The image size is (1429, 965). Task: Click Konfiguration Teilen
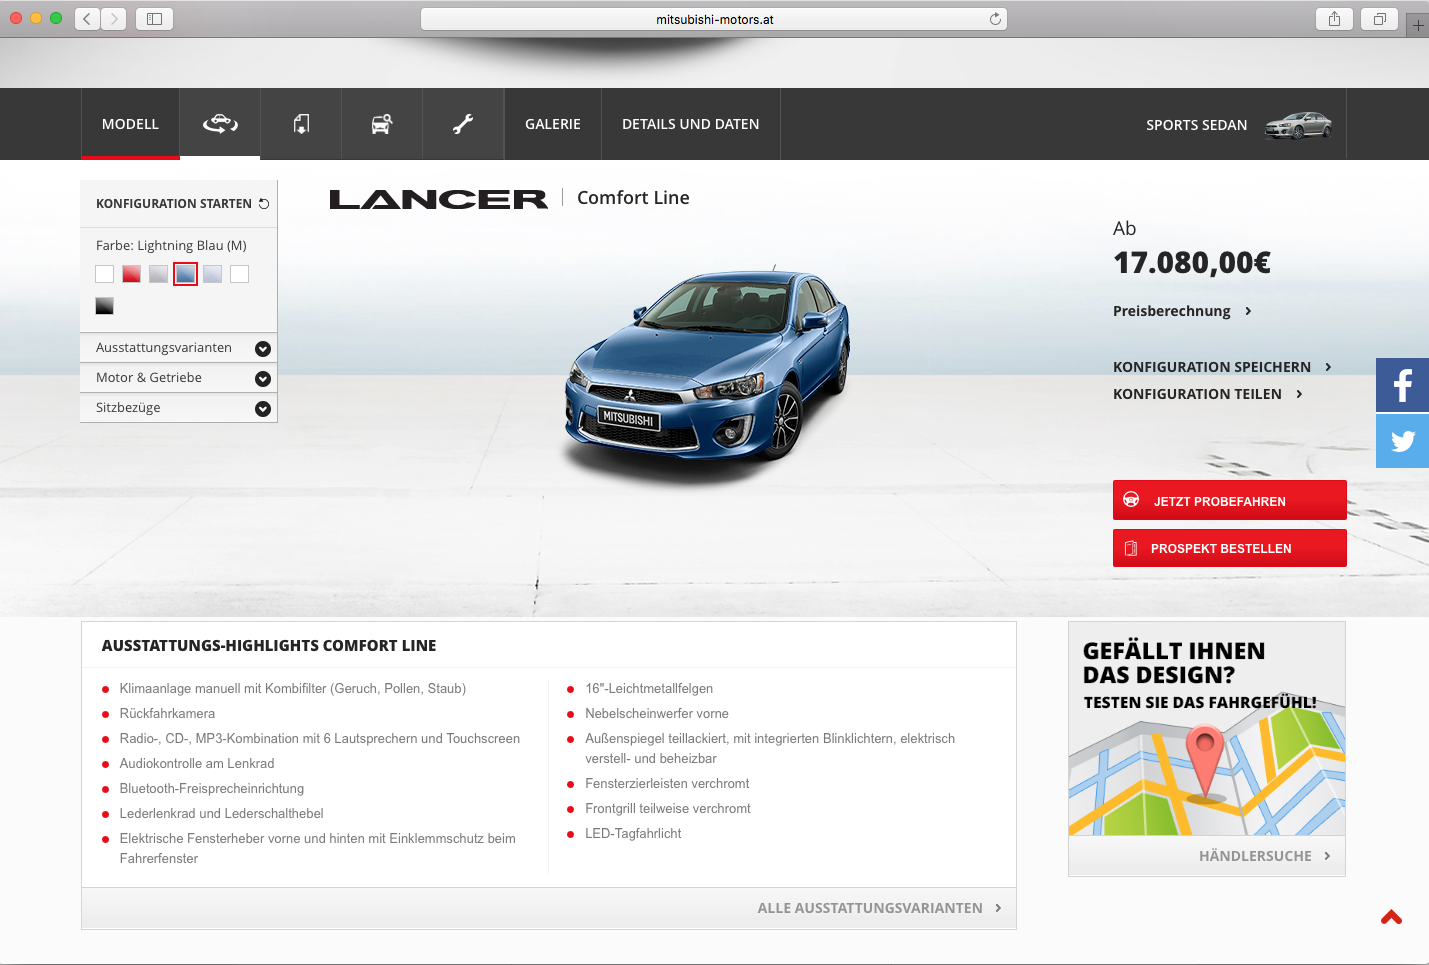coord(1208,394)
